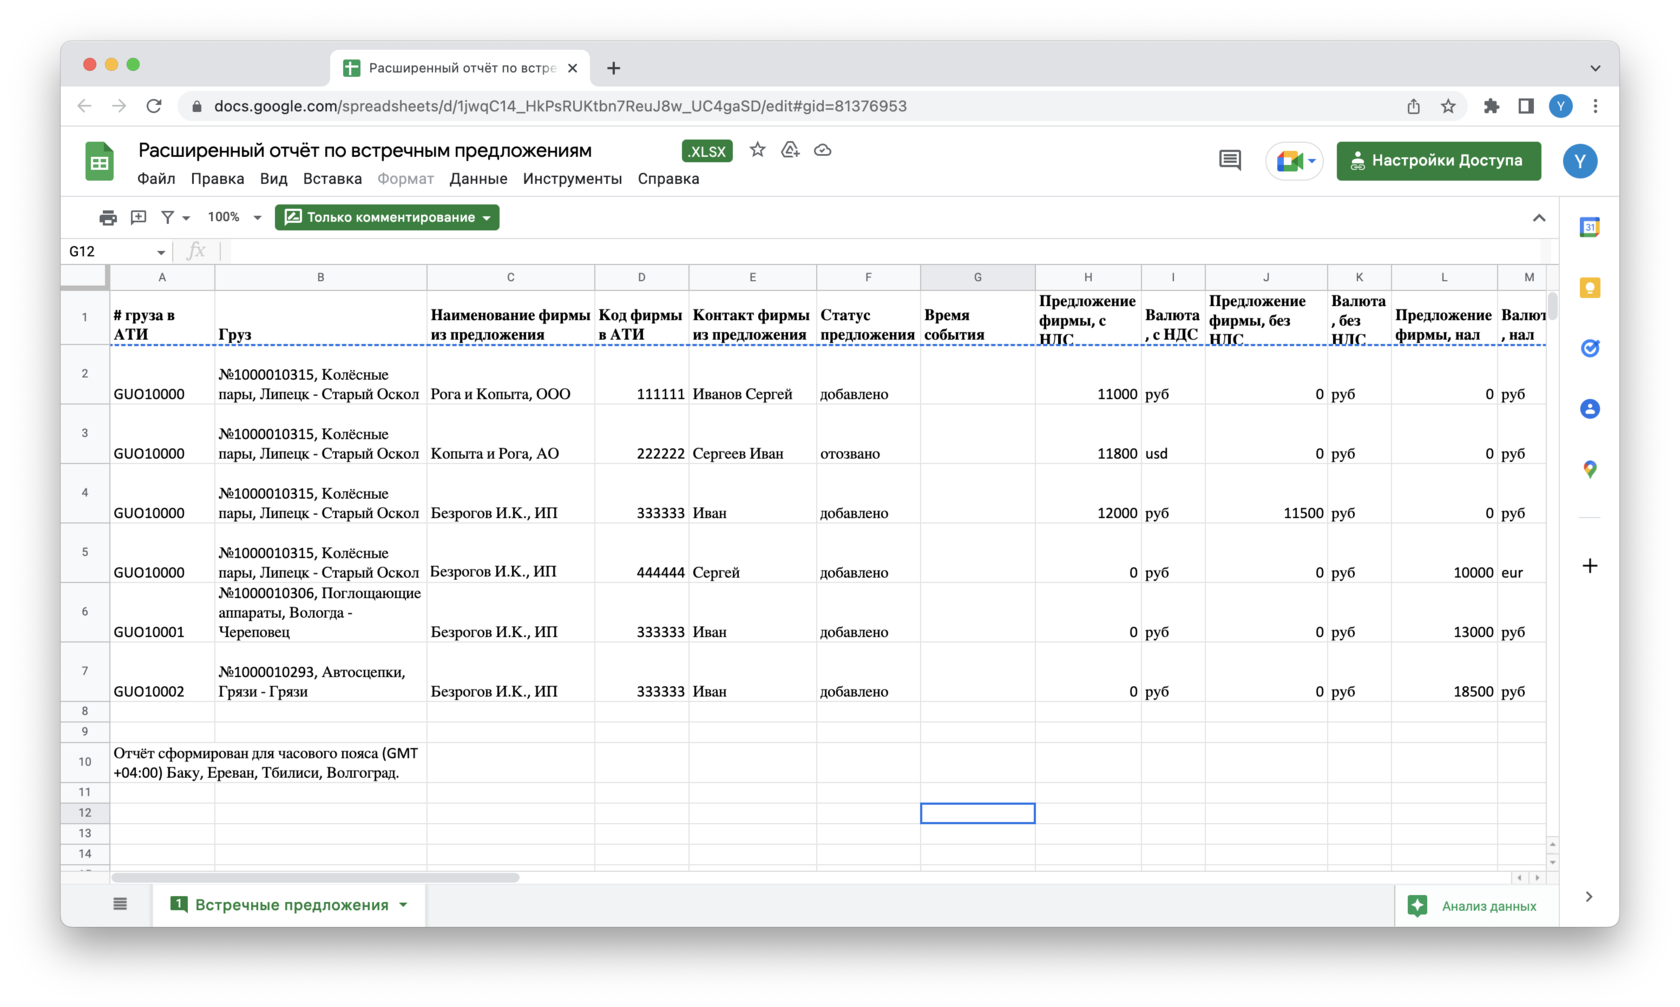Viewport: 1680px width, 1007px height.
Task: Open the Файл menu
Action: 156,179
